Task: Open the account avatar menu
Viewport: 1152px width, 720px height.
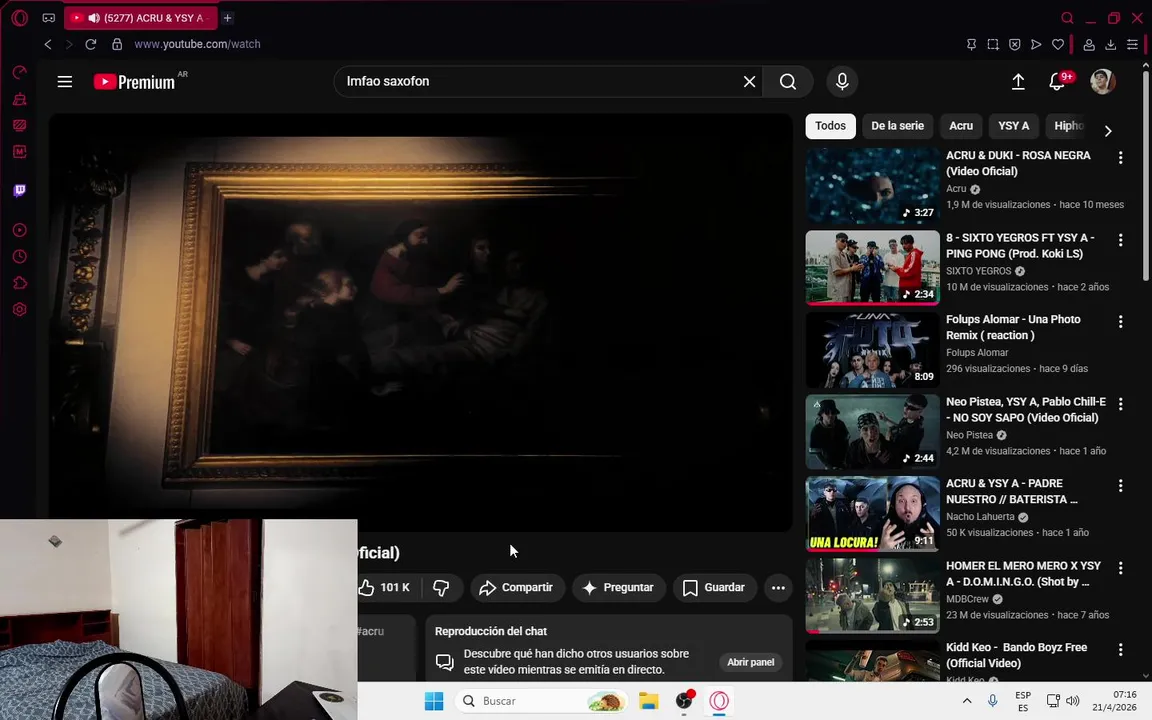Action: tap(1102, 82)
